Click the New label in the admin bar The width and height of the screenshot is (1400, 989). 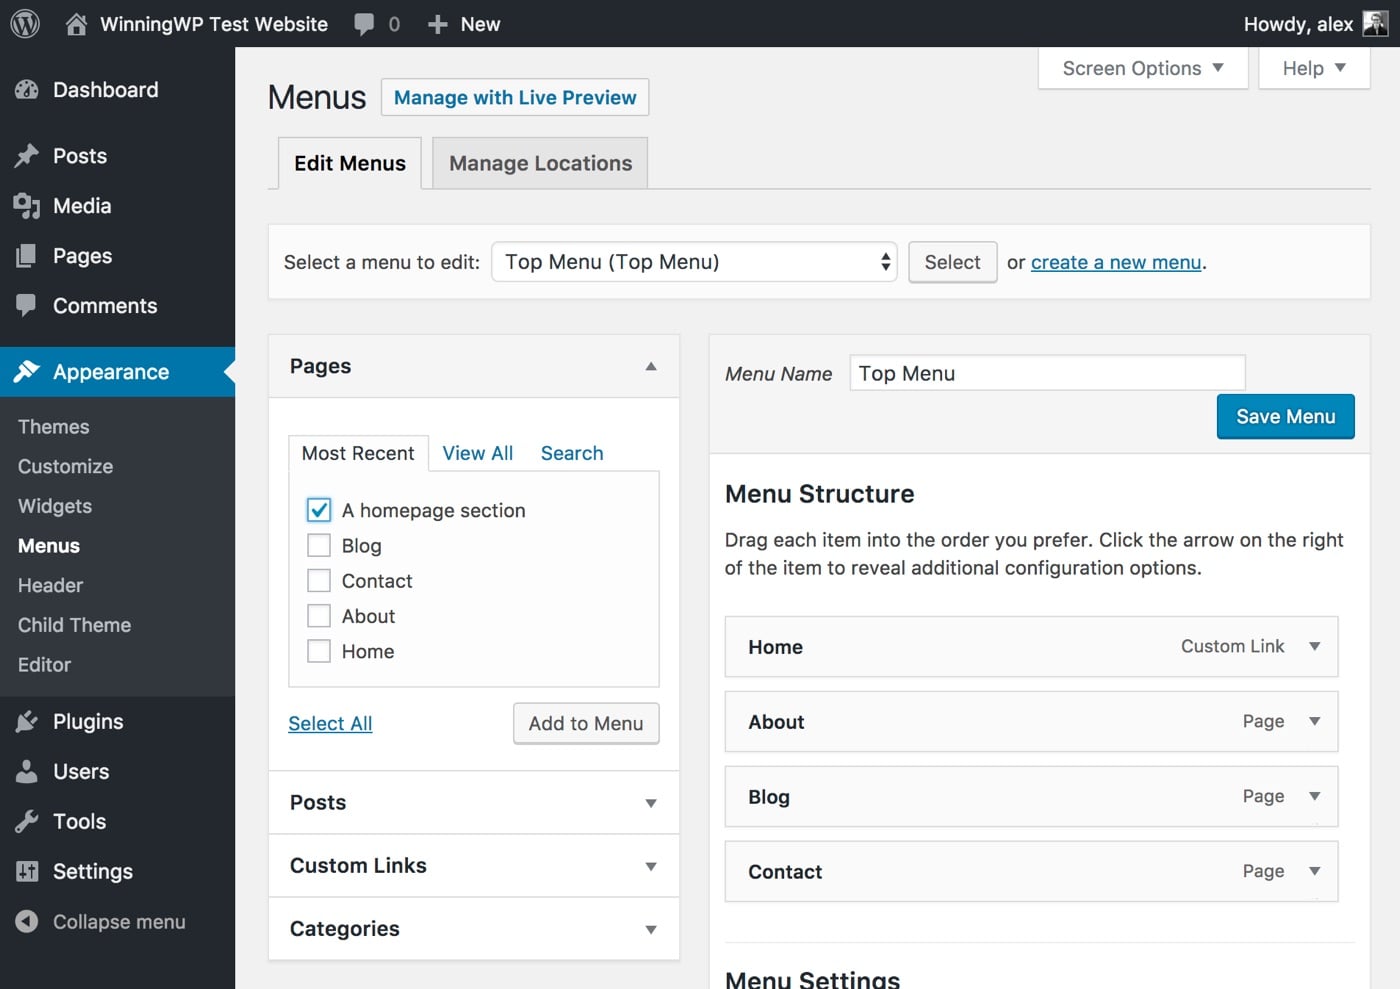click(x=480, y=24)
